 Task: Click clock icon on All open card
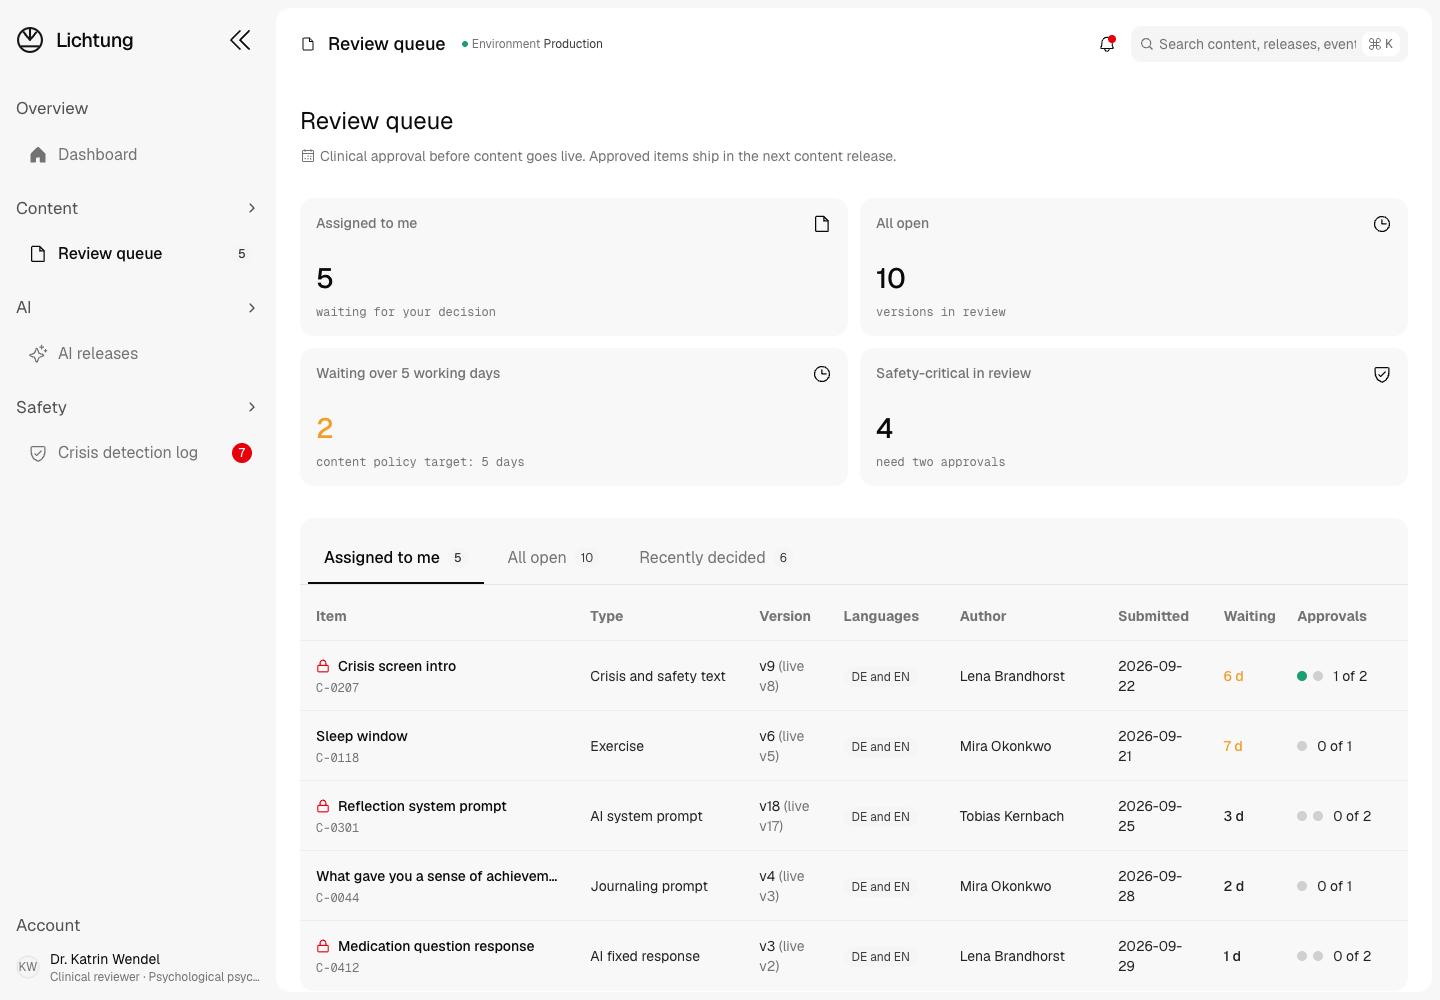click(x=1382, y=224)
